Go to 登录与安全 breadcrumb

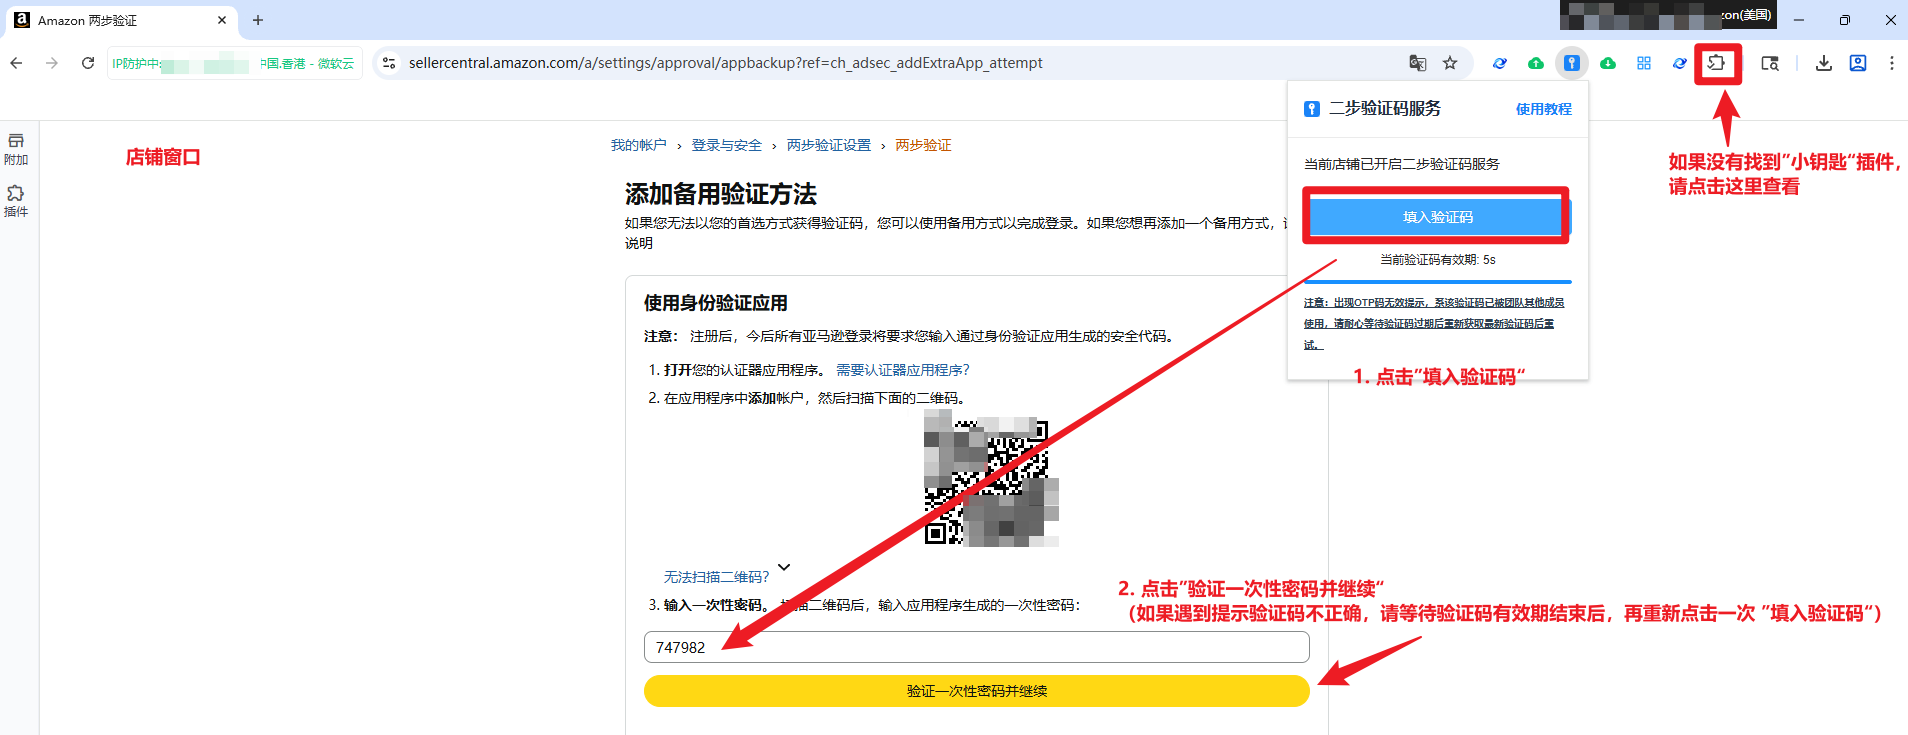point(727,145)
